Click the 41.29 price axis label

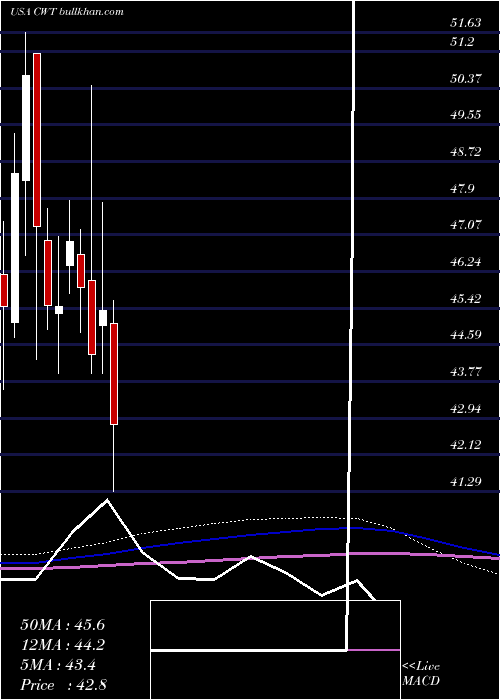pyautogui.click(x=465, y=481)
